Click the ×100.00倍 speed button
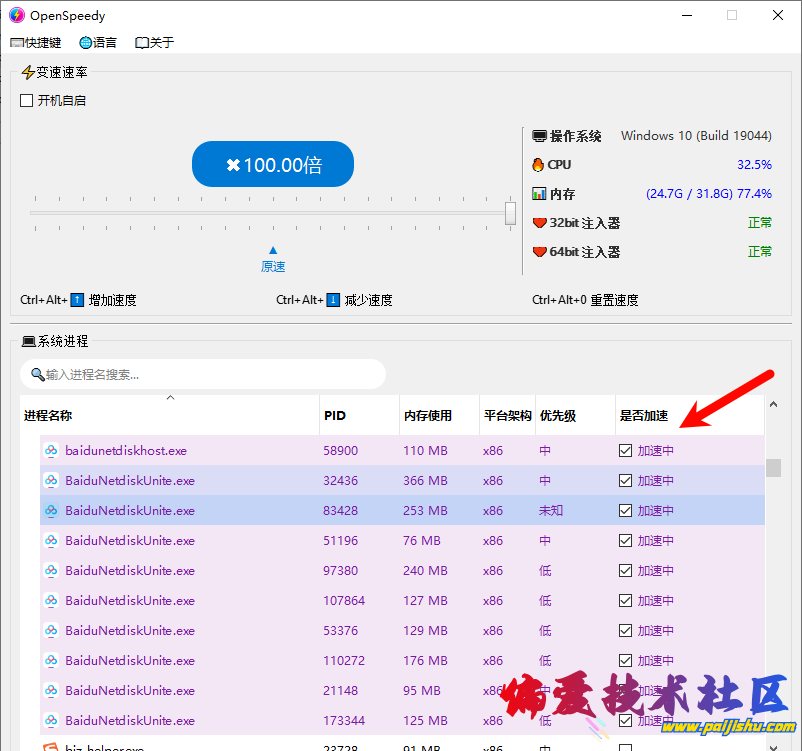This screenshot has height=751, width=802. (x=272, y=165)
